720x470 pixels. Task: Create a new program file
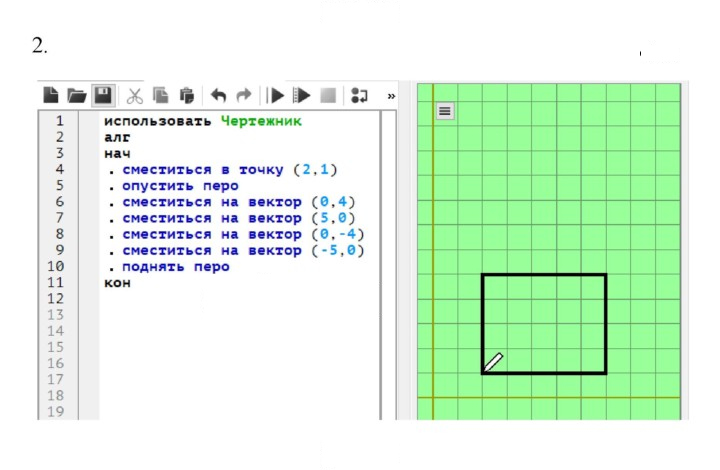(51, 95)
